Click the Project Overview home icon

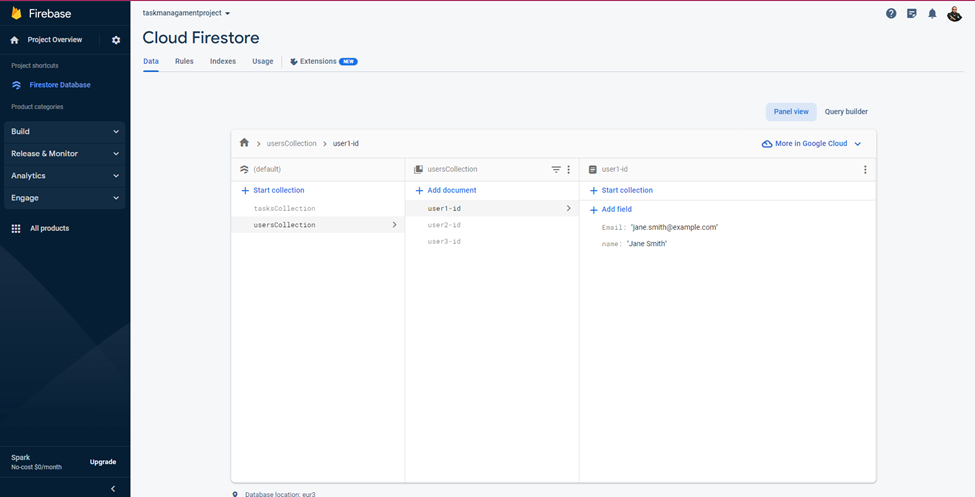tap(15, 40)
